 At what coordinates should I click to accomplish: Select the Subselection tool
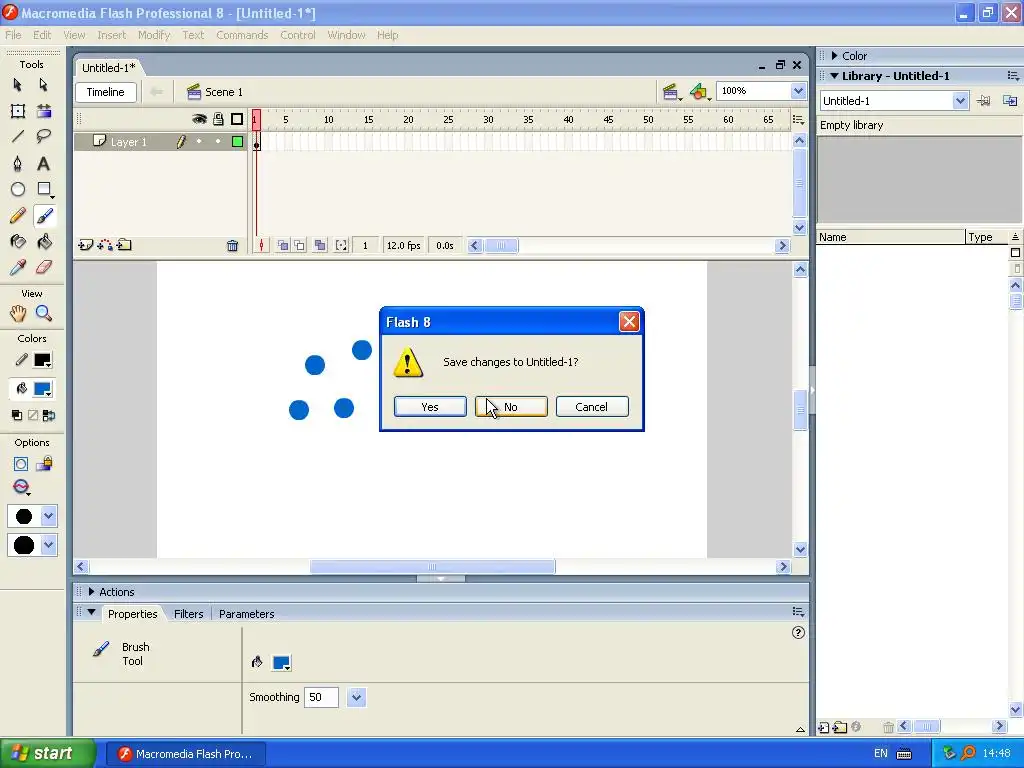[43, 85]
